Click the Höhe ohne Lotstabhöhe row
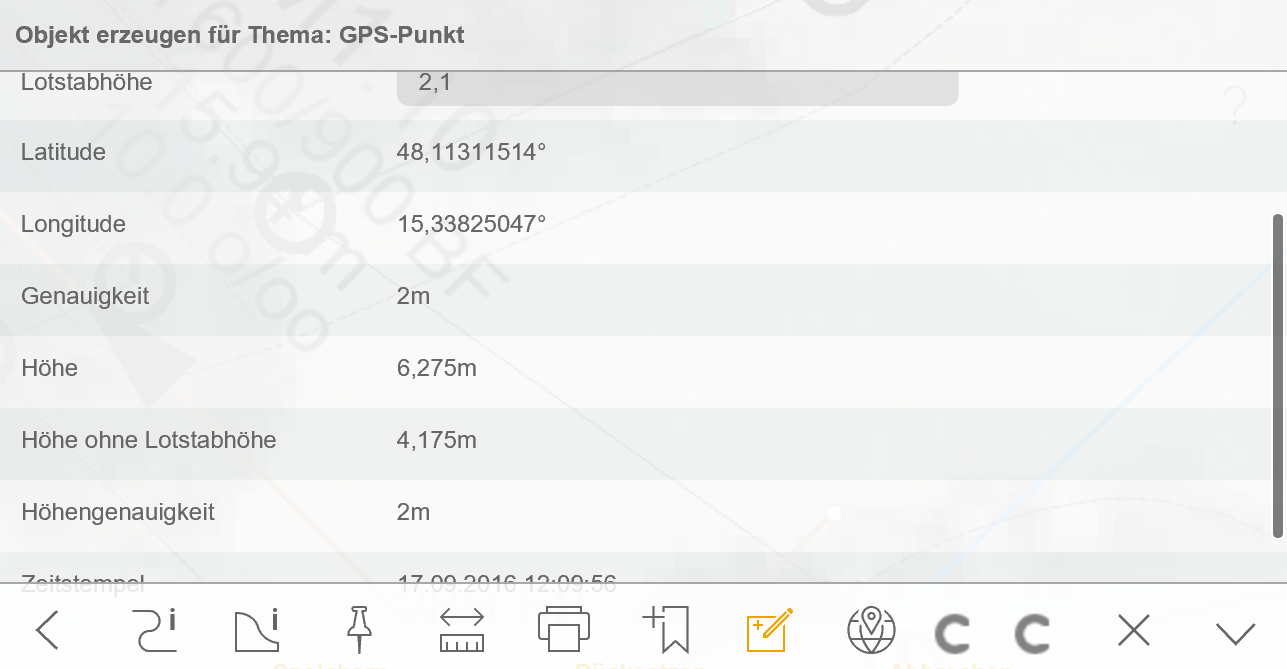This screenshot has width=1287, height=669. [640, 440]
